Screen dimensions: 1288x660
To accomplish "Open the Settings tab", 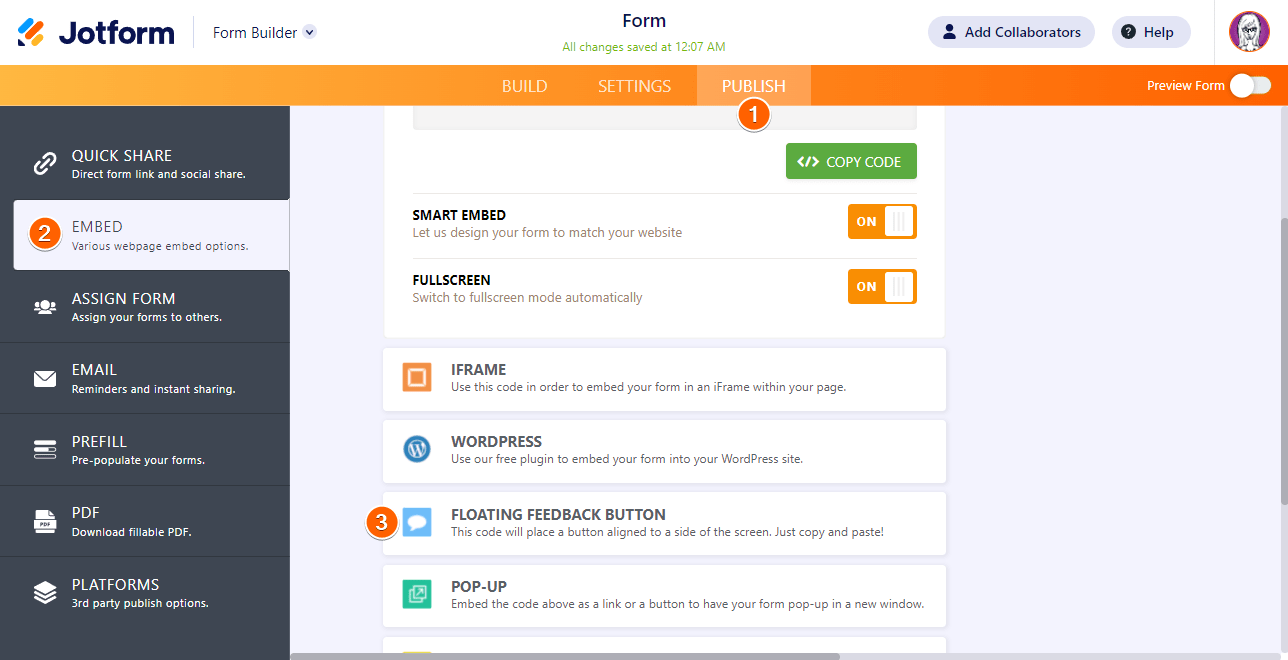I will 634,86.
